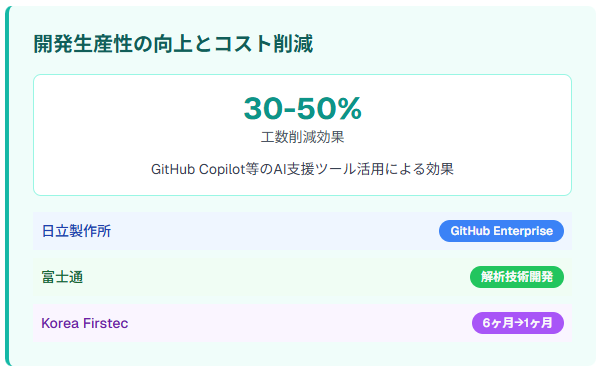The width and height of the screenshot is (603, 369).
Task: Click the 30-50% statistic figure
Action: (302, 108)
